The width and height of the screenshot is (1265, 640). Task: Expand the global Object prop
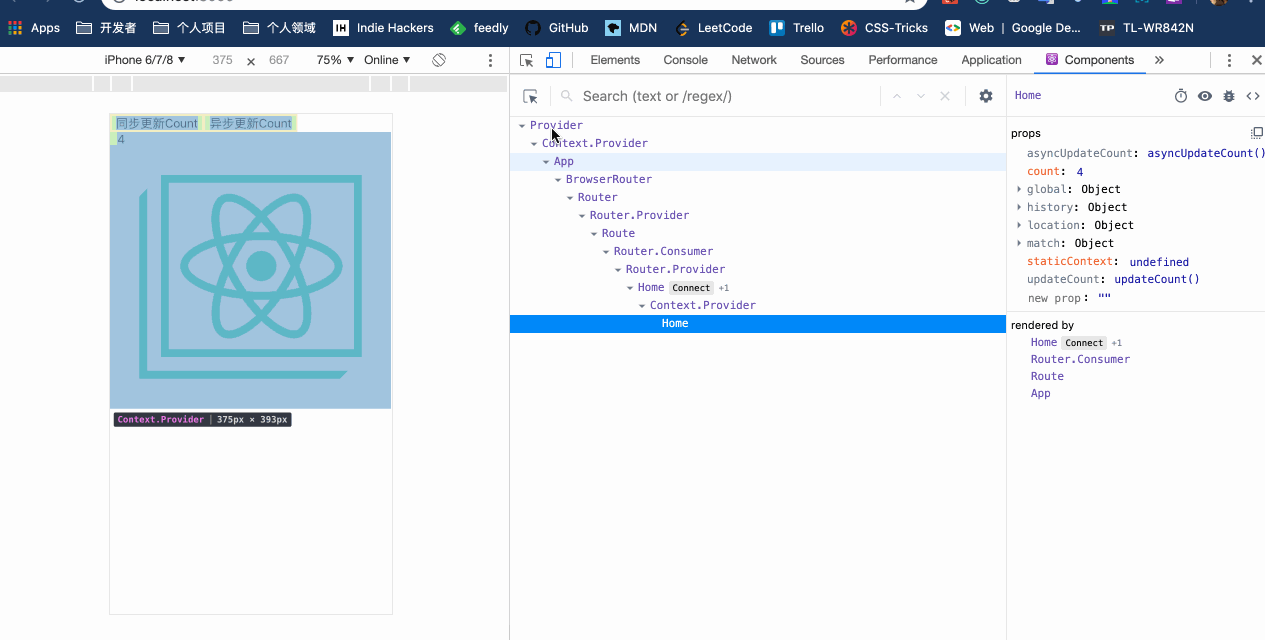pos(1019,189)
